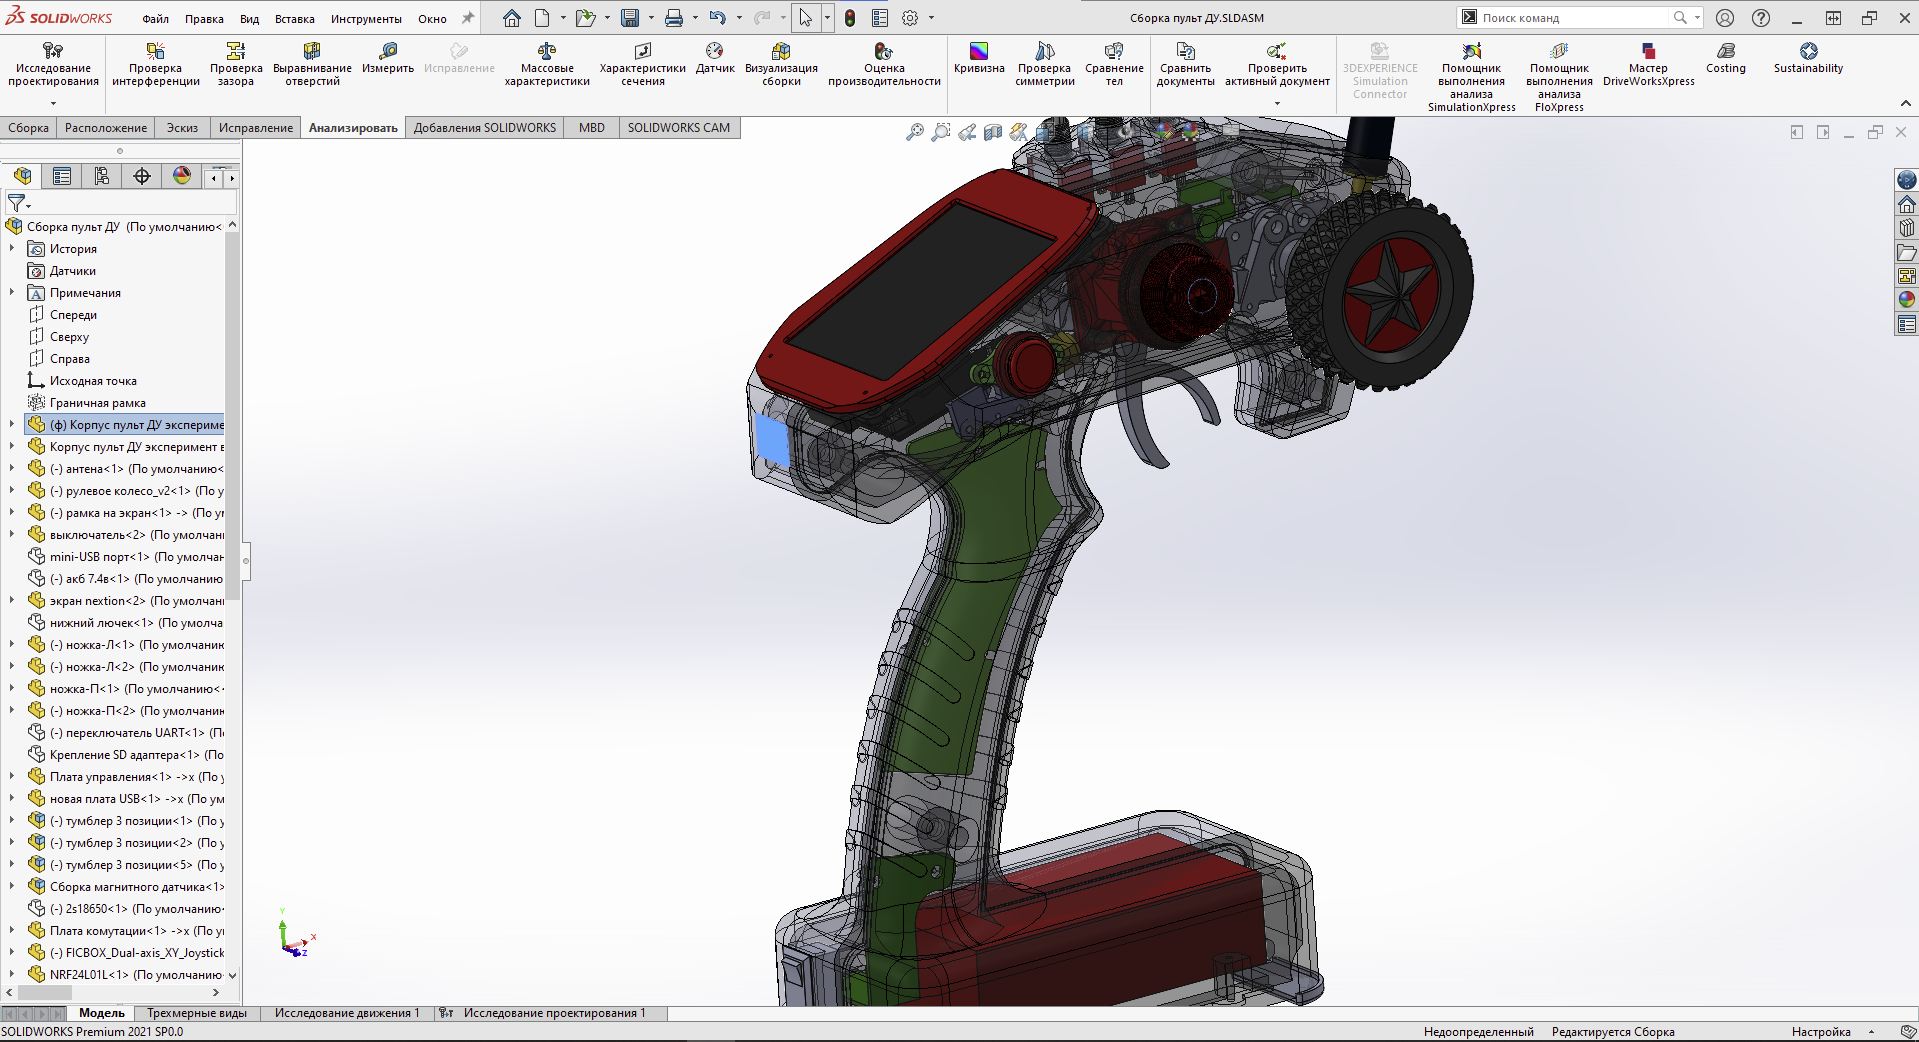Open FloXpress analysis wizard
The height and width of the screenshot is (1042, 1919).
1559,77
